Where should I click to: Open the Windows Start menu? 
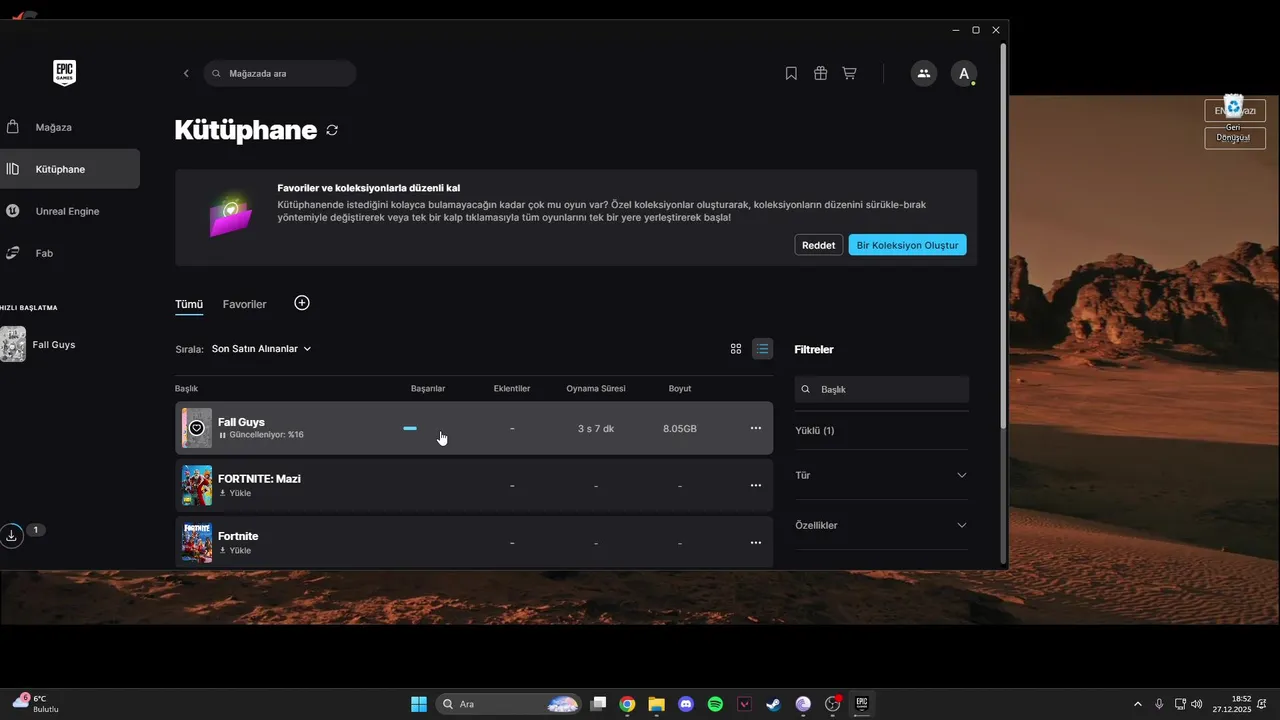(419, 704)
